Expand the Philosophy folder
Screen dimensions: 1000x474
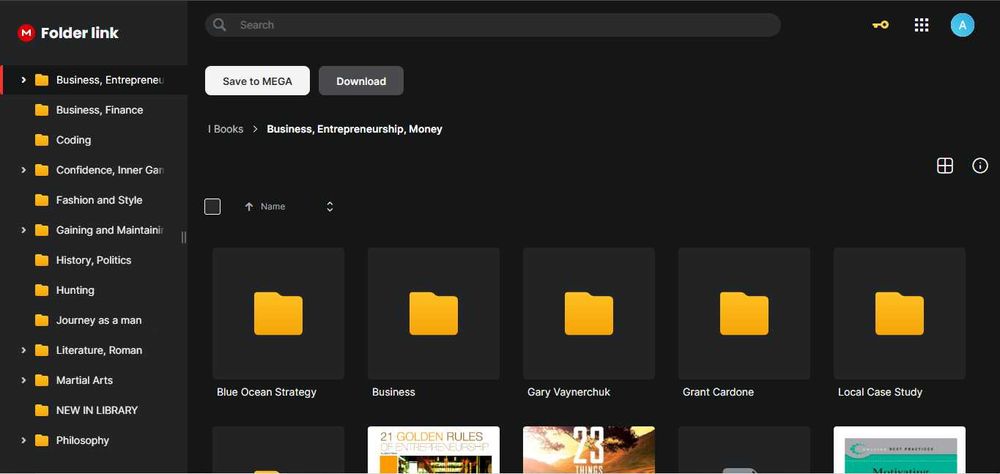[24, 440]
